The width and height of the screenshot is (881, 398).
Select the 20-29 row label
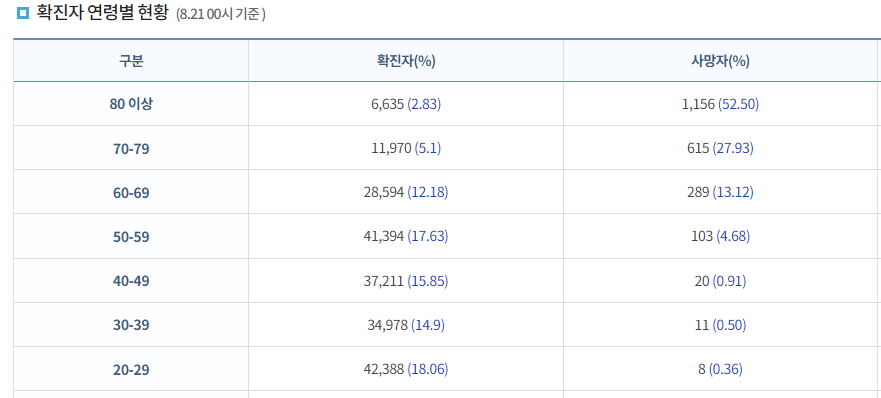[x=131, y=369]
